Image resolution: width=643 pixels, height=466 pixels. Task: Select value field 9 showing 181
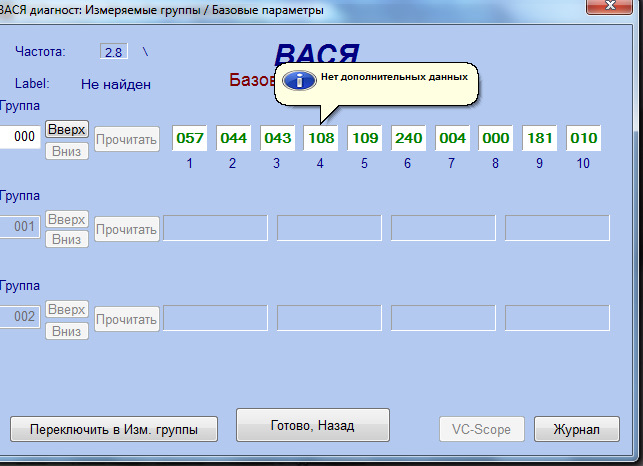point(539,138)
